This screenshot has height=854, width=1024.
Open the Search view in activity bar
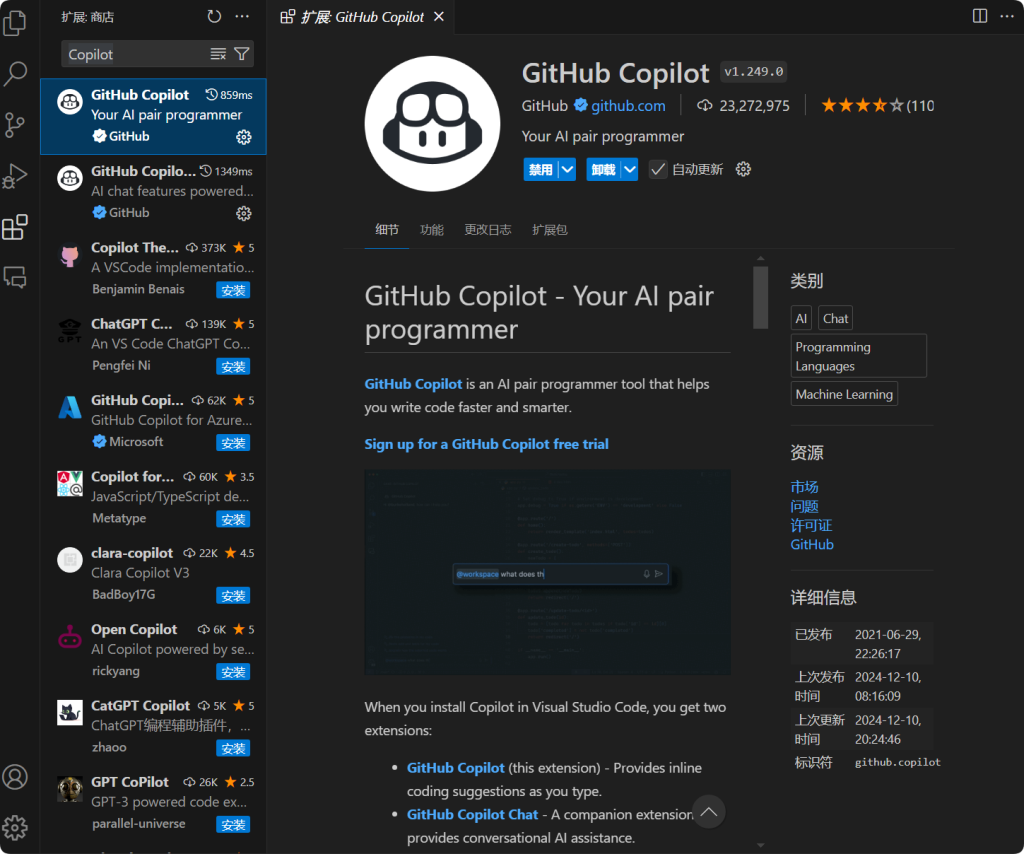coord(15,74)
